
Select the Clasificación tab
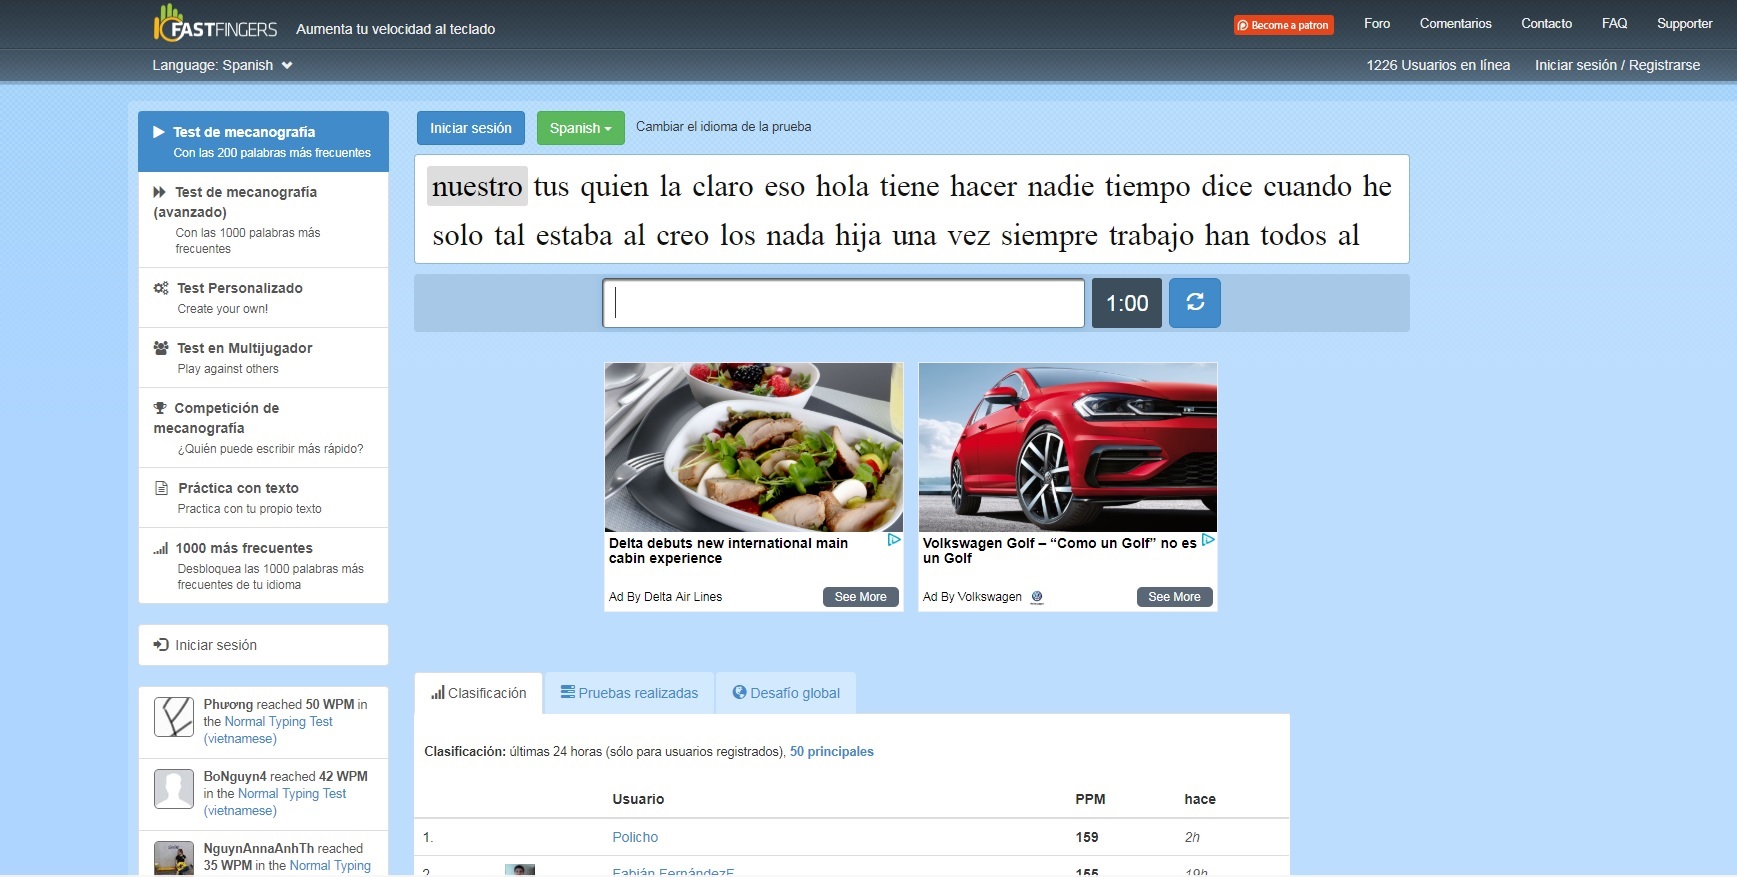click(x=478, y=693)
